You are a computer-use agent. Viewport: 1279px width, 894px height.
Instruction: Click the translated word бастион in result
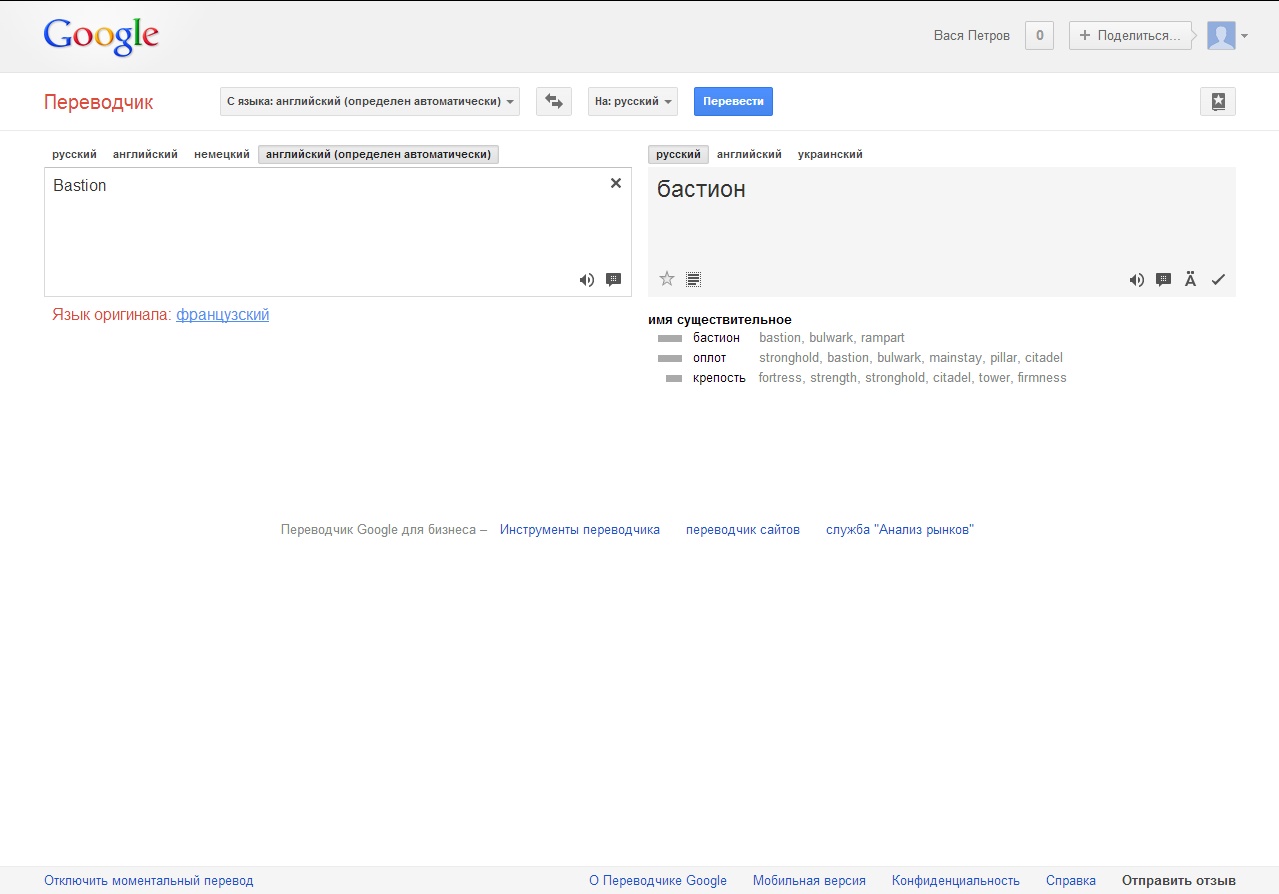tap(701, 188)
